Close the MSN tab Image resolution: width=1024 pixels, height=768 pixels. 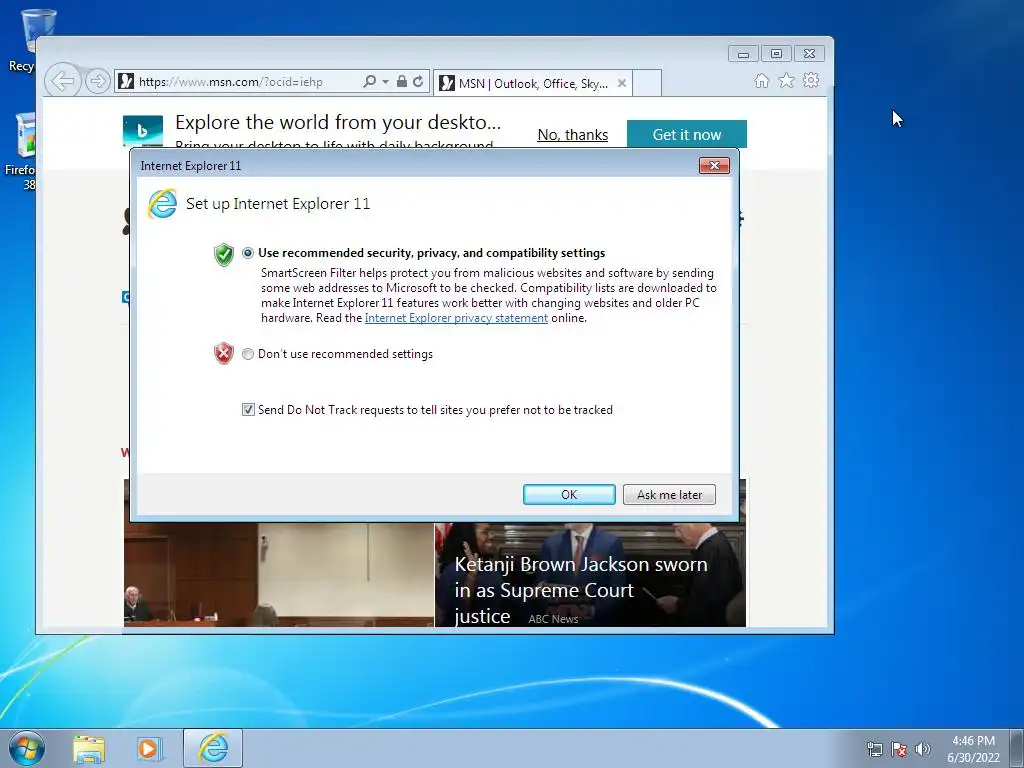tap(622, 83)
